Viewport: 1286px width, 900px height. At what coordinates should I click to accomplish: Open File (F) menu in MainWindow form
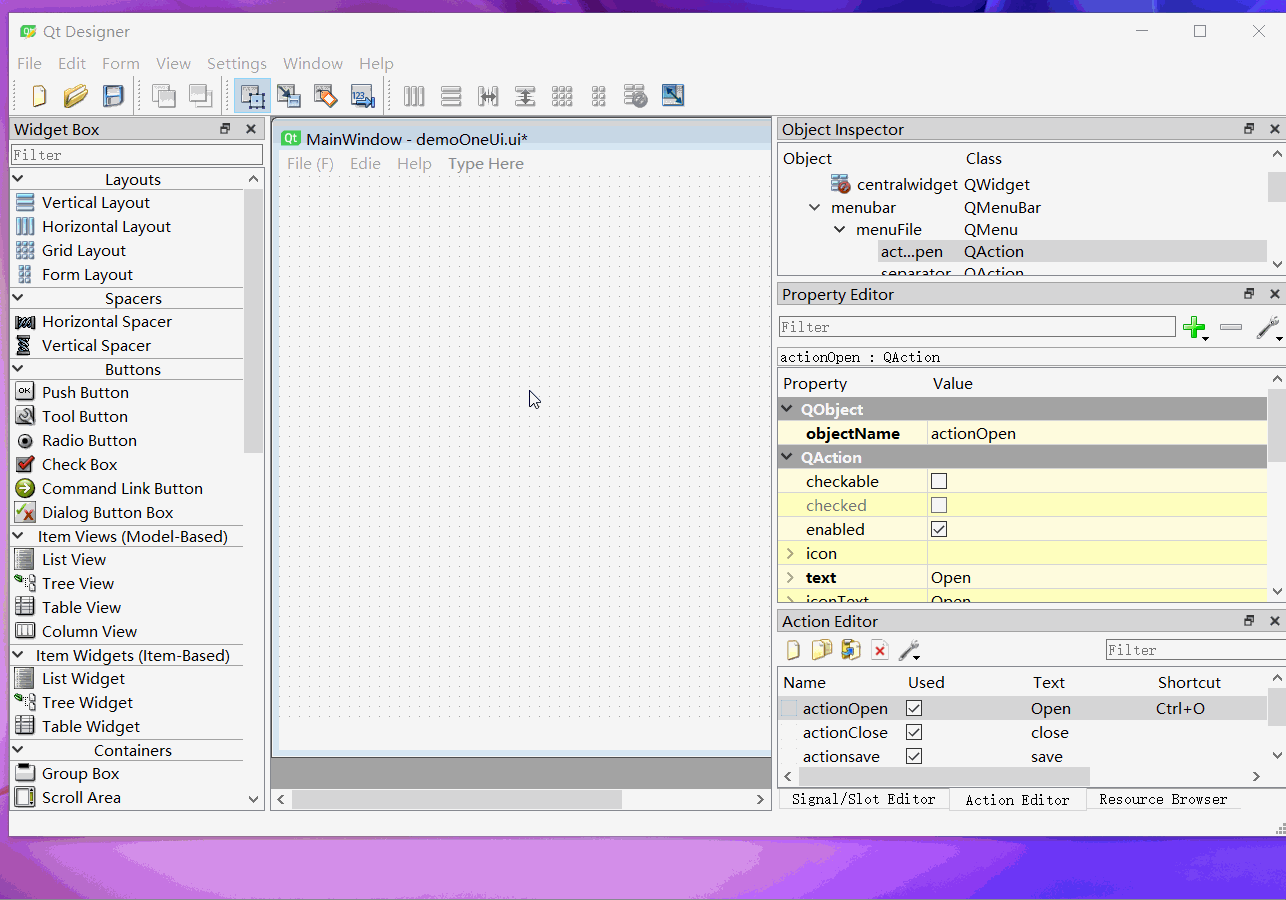tap(310, 164)
